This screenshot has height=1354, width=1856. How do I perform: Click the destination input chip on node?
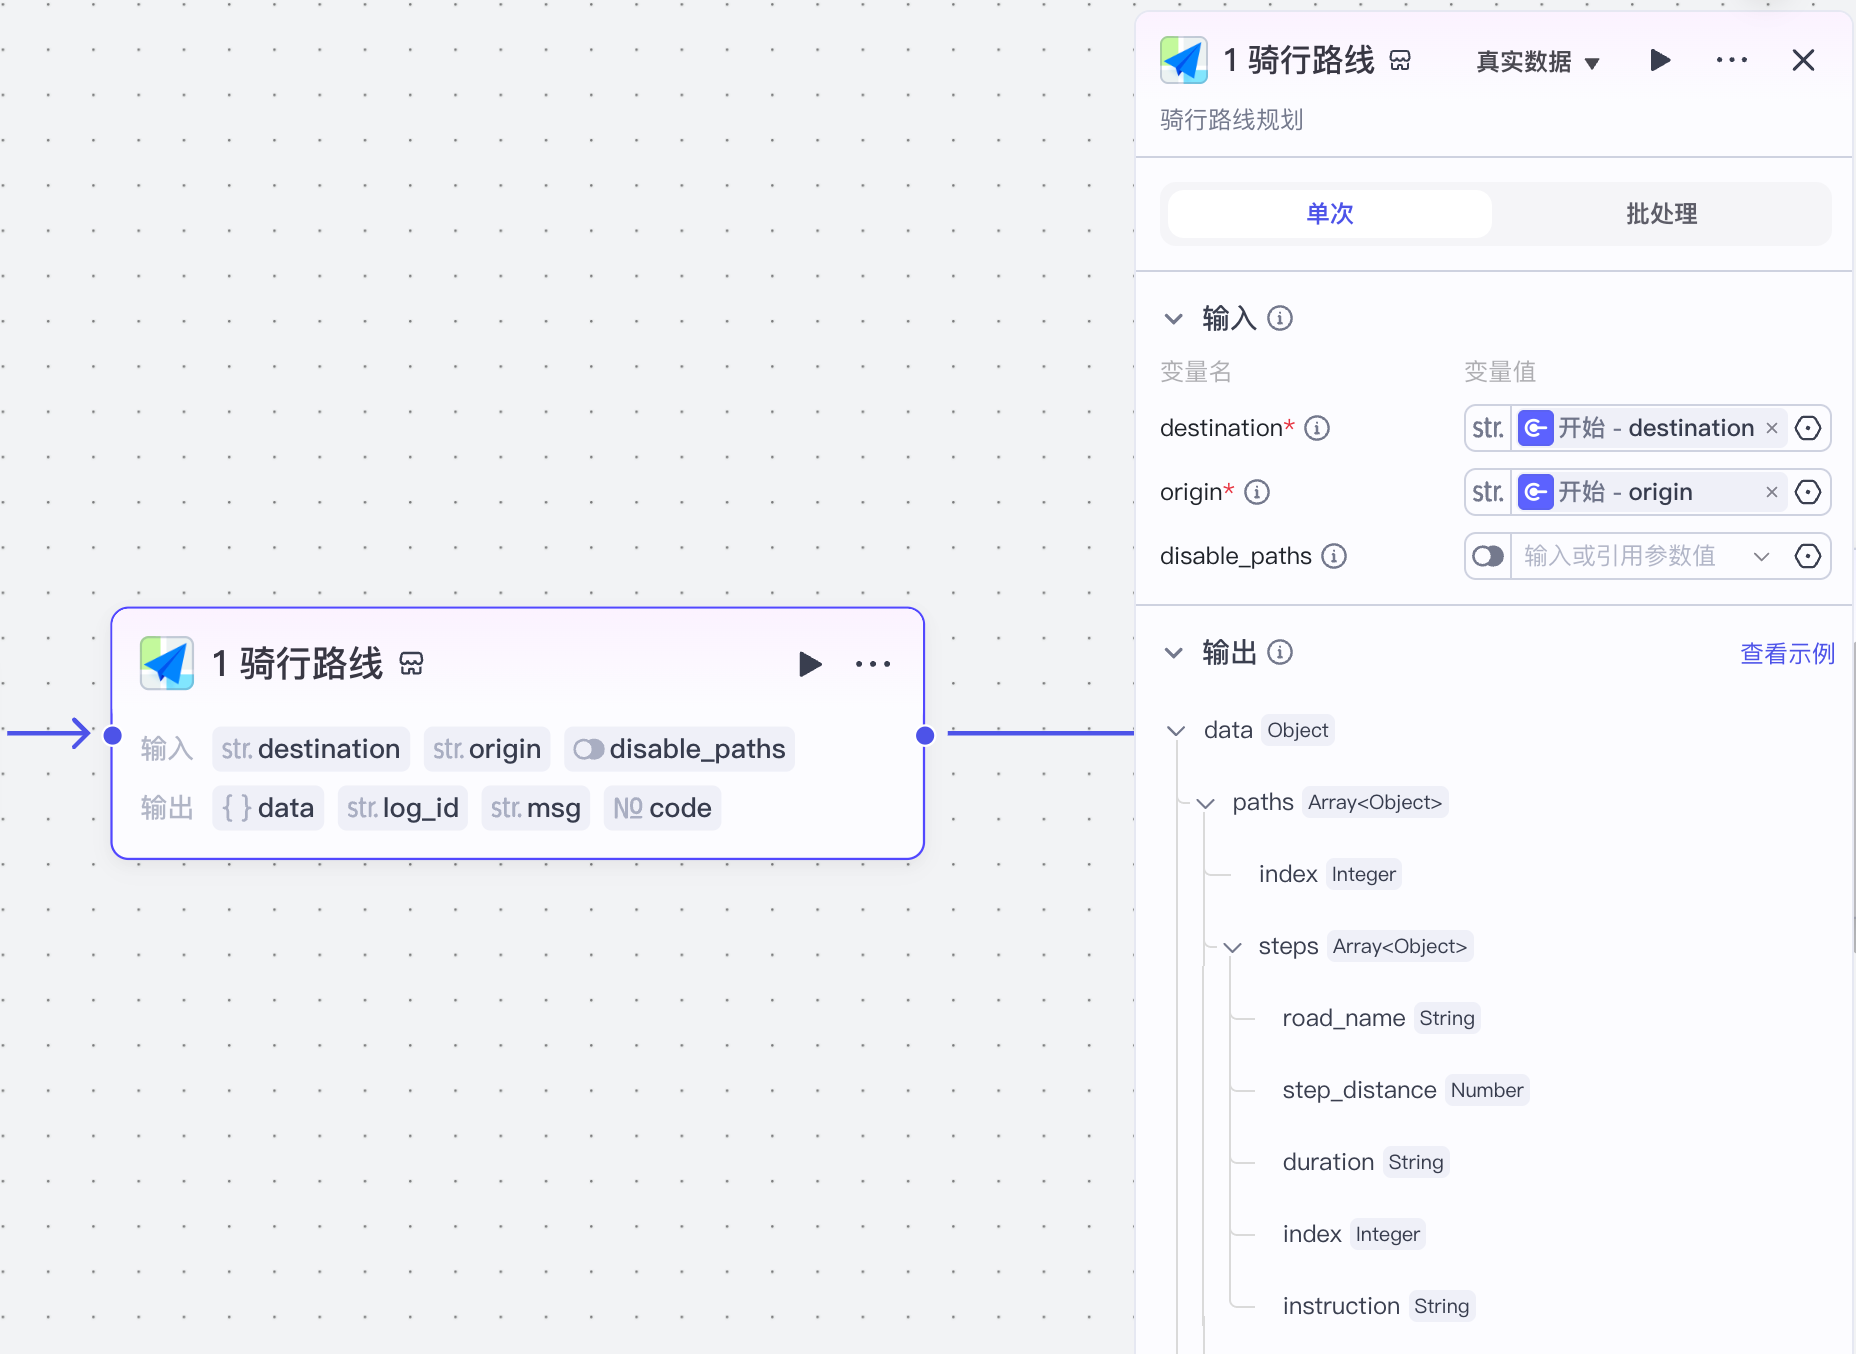(x=311, y=749)
